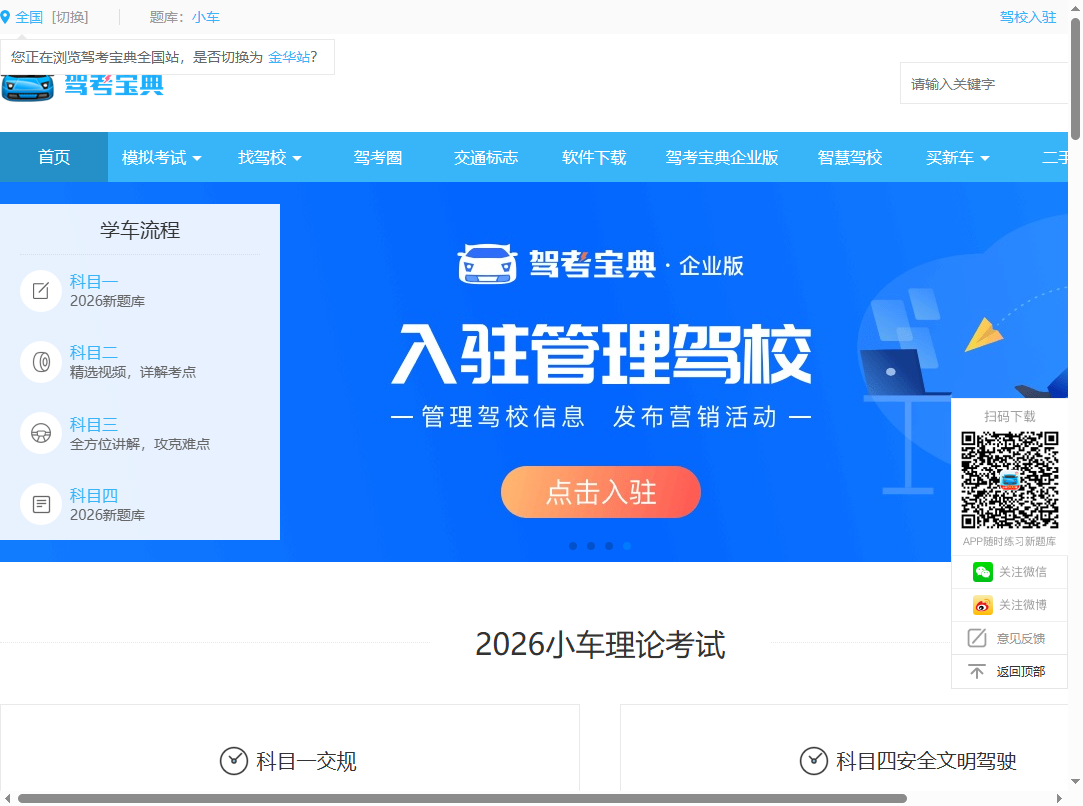Click the APP随时练习新题库 caption
1083x806 pixels.
[1009, 541]
